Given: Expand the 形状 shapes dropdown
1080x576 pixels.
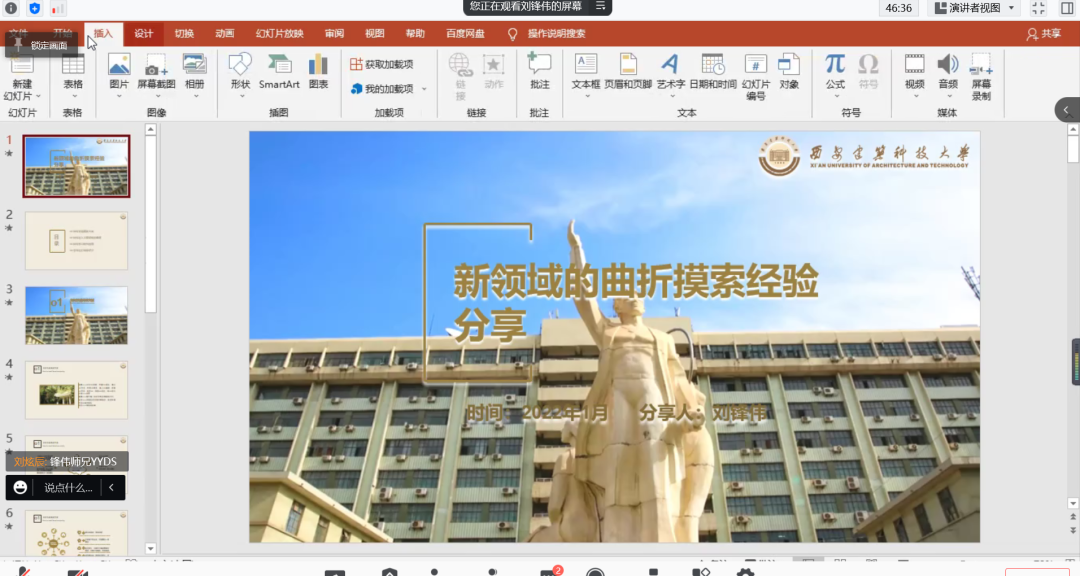Looking at the screenshot, I should coord(240,96).
